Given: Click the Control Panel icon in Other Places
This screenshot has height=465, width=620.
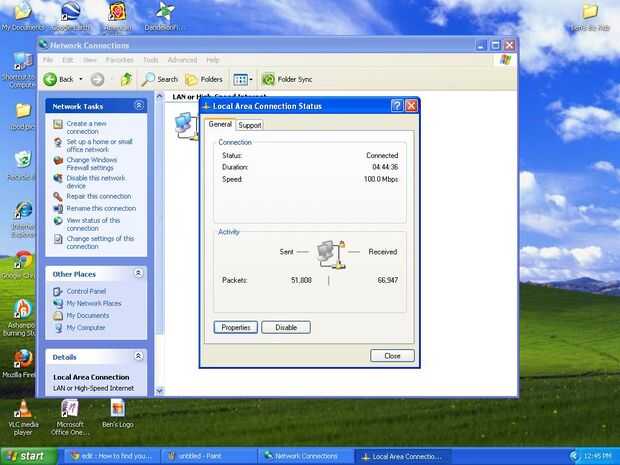Looking at the screenshot, I should pos(58,291).
